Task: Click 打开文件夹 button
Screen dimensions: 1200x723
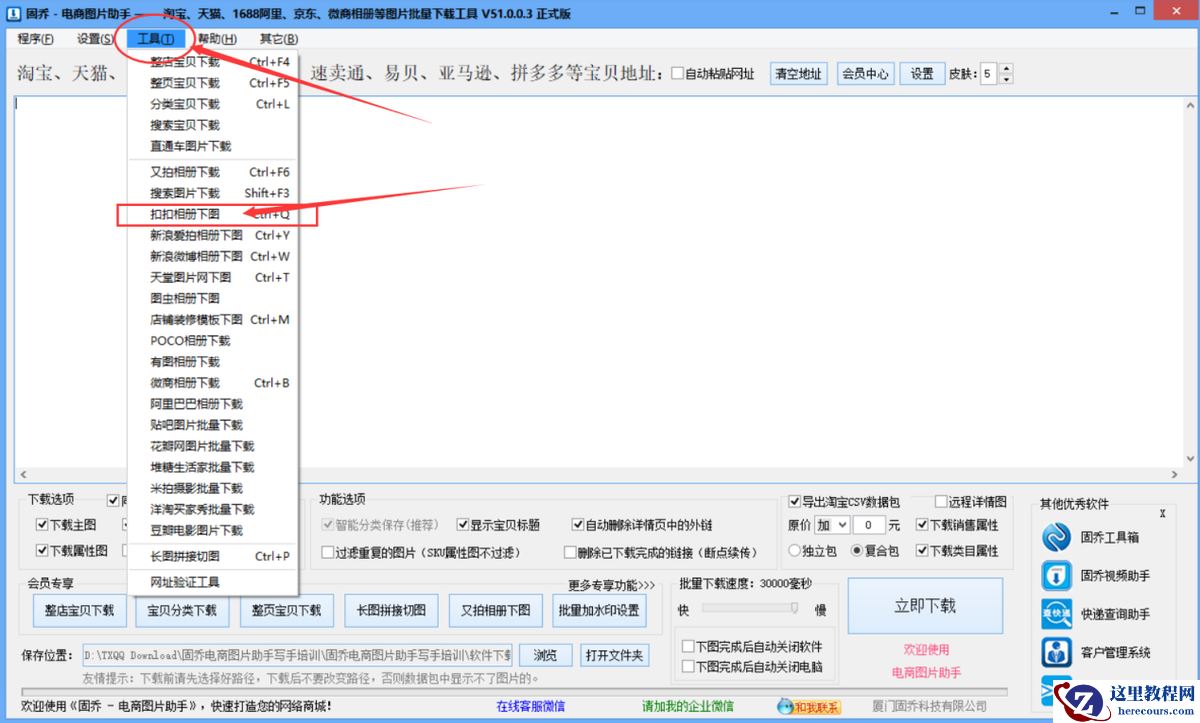Action: pyautogui.click(x=614, y=656)
